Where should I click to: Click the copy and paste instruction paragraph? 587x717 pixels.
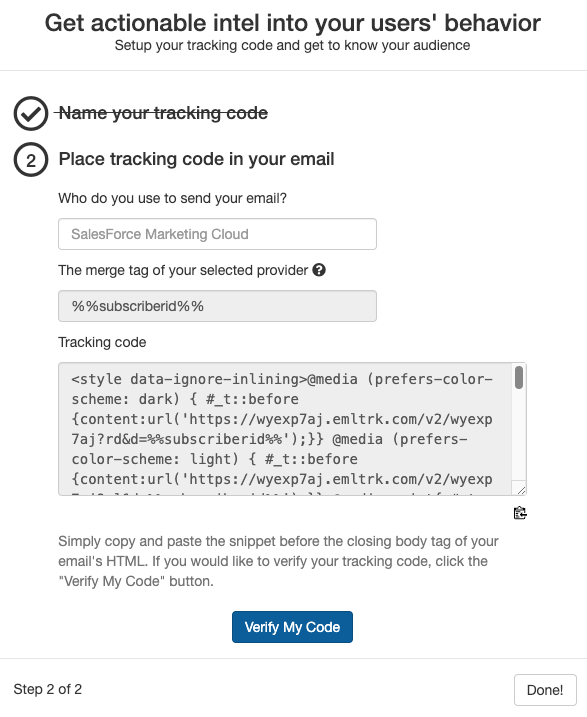[278, 561]
